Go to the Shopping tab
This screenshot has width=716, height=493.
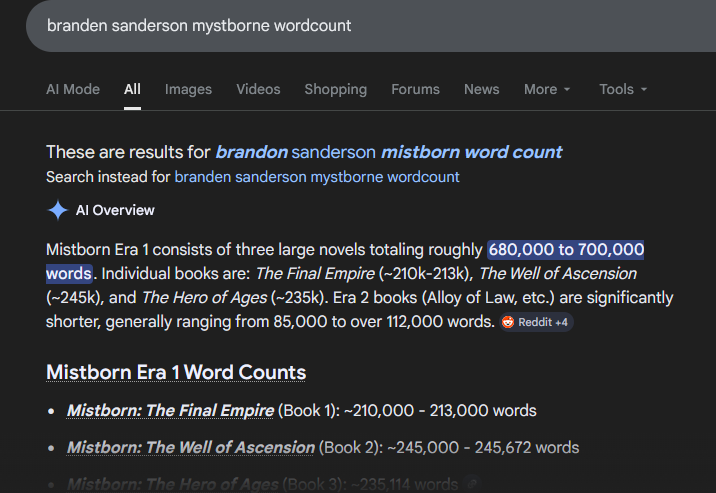click(336, 89)
